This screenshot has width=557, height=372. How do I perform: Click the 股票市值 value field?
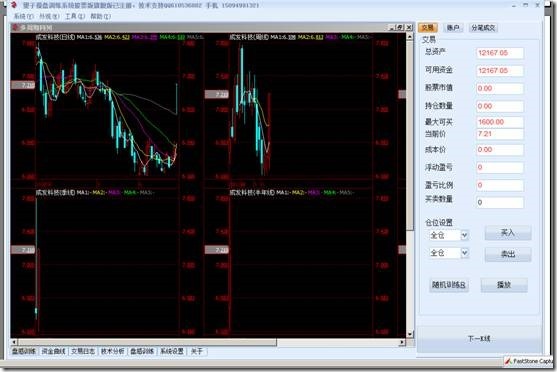click(499, 88)
